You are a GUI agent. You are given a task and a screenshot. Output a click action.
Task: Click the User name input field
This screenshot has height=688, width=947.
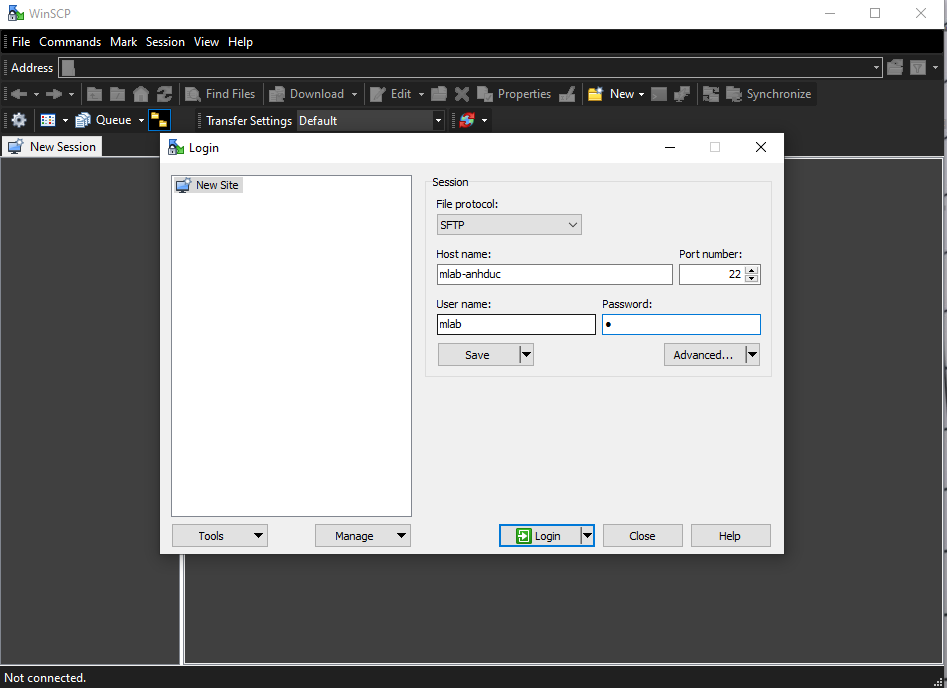coord(516,324)
